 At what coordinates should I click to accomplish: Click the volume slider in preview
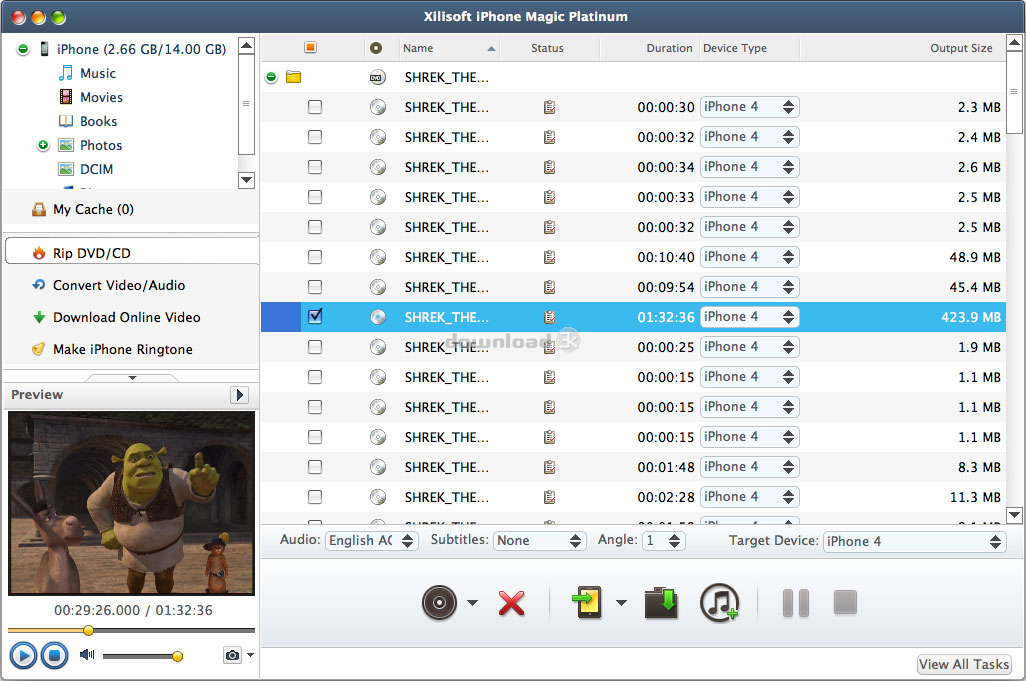click(x=140, y=656)
